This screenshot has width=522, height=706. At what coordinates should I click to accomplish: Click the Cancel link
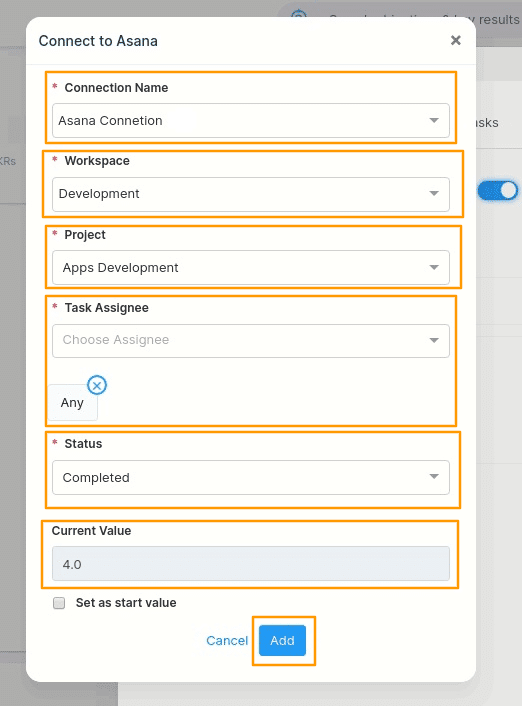tap(227, 641)
